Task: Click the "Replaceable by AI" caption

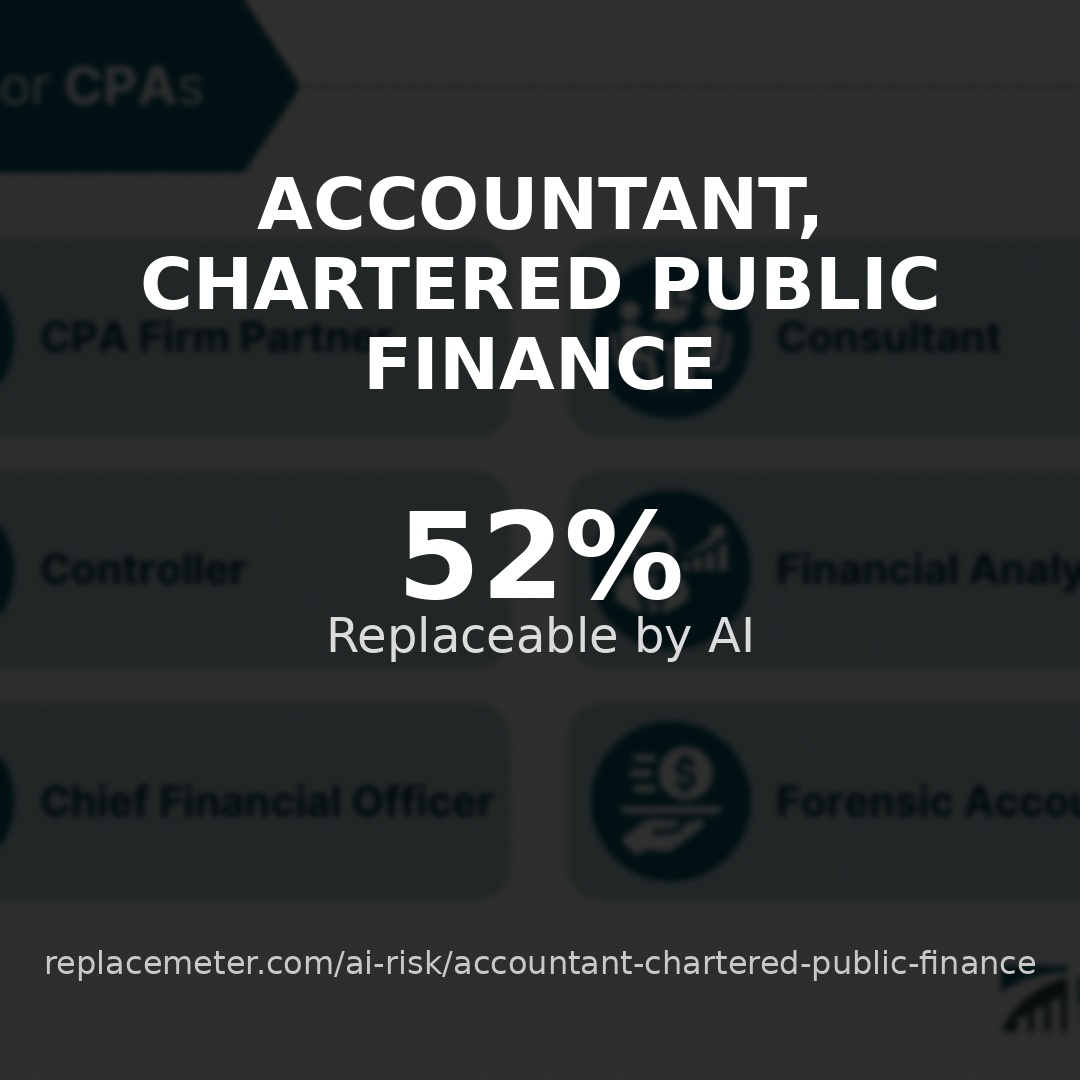Action: click(x=540, y=636)
